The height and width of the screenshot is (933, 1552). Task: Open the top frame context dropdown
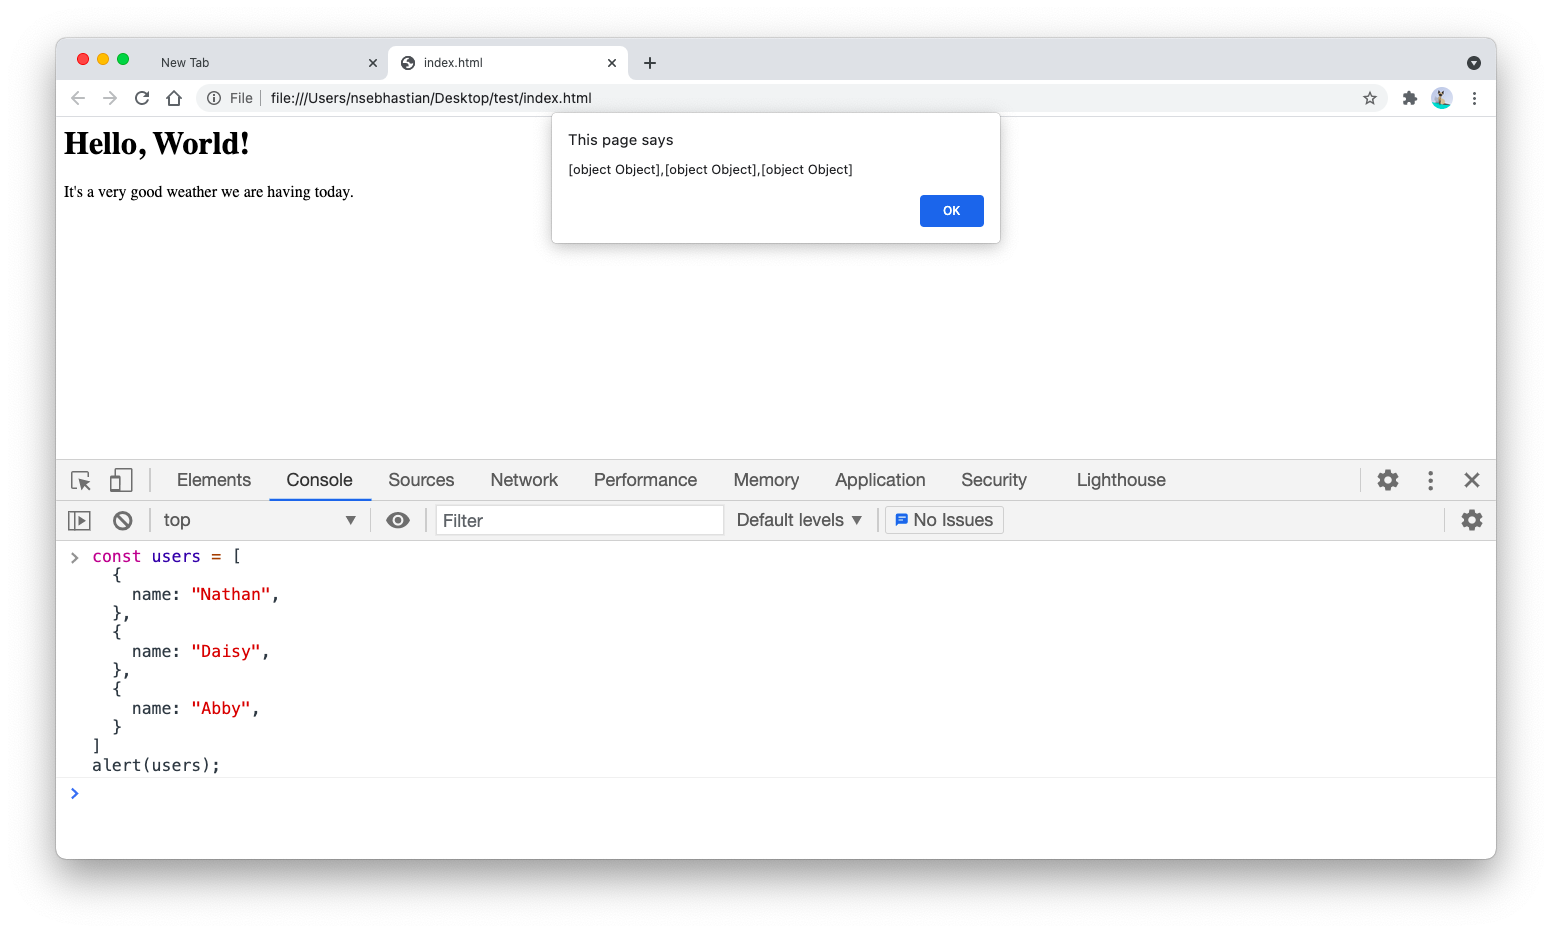point(260,520)
